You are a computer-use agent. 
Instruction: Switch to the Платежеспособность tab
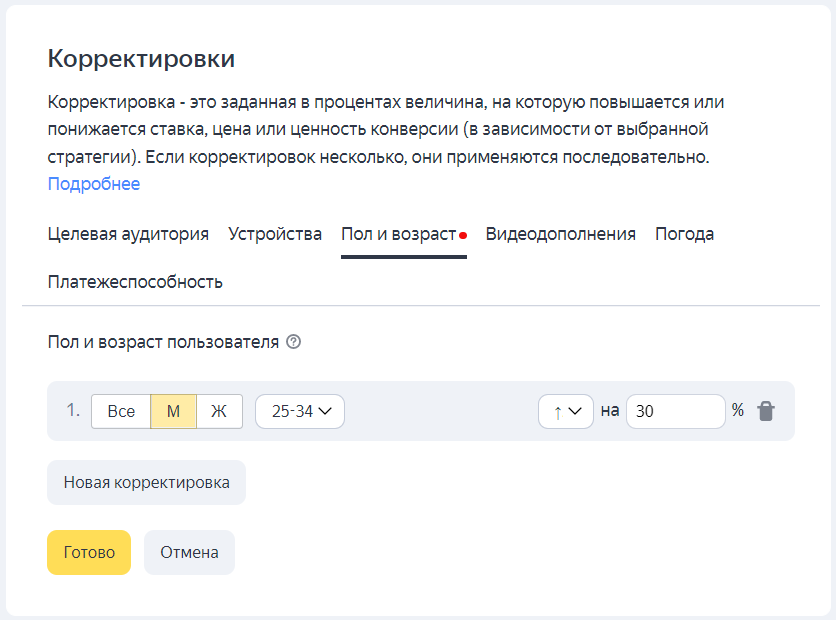coord(135,282)
